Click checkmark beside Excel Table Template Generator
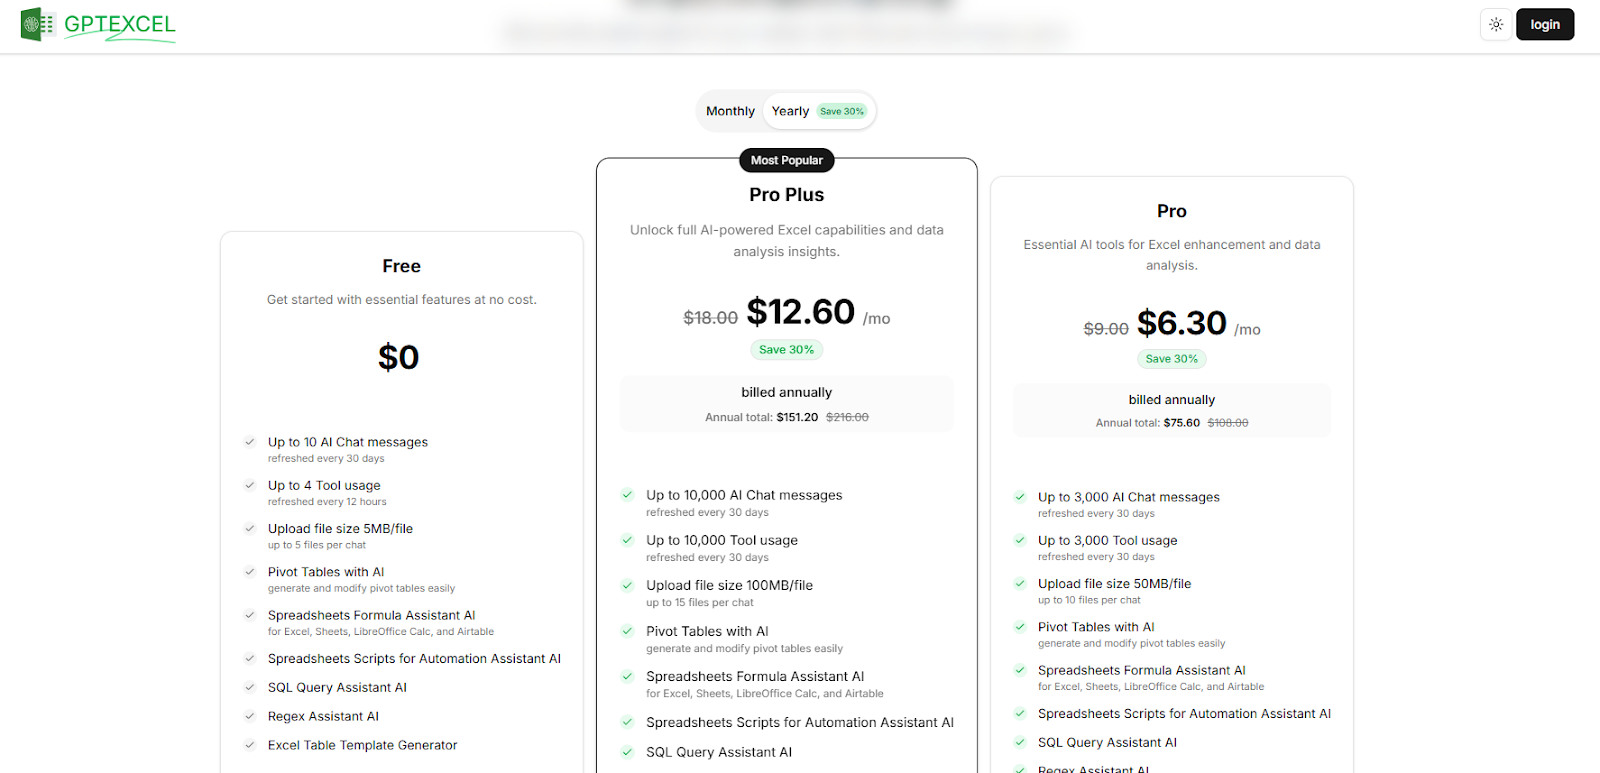 tap(249, 745)
